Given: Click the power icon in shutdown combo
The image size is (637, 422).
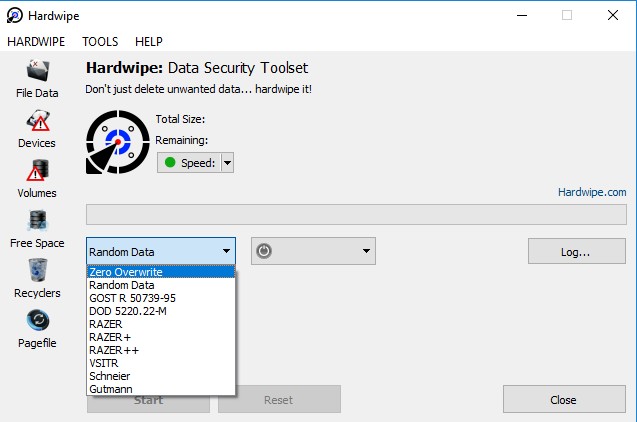Looking at the screenshot, I should click(x=264, y=251).
